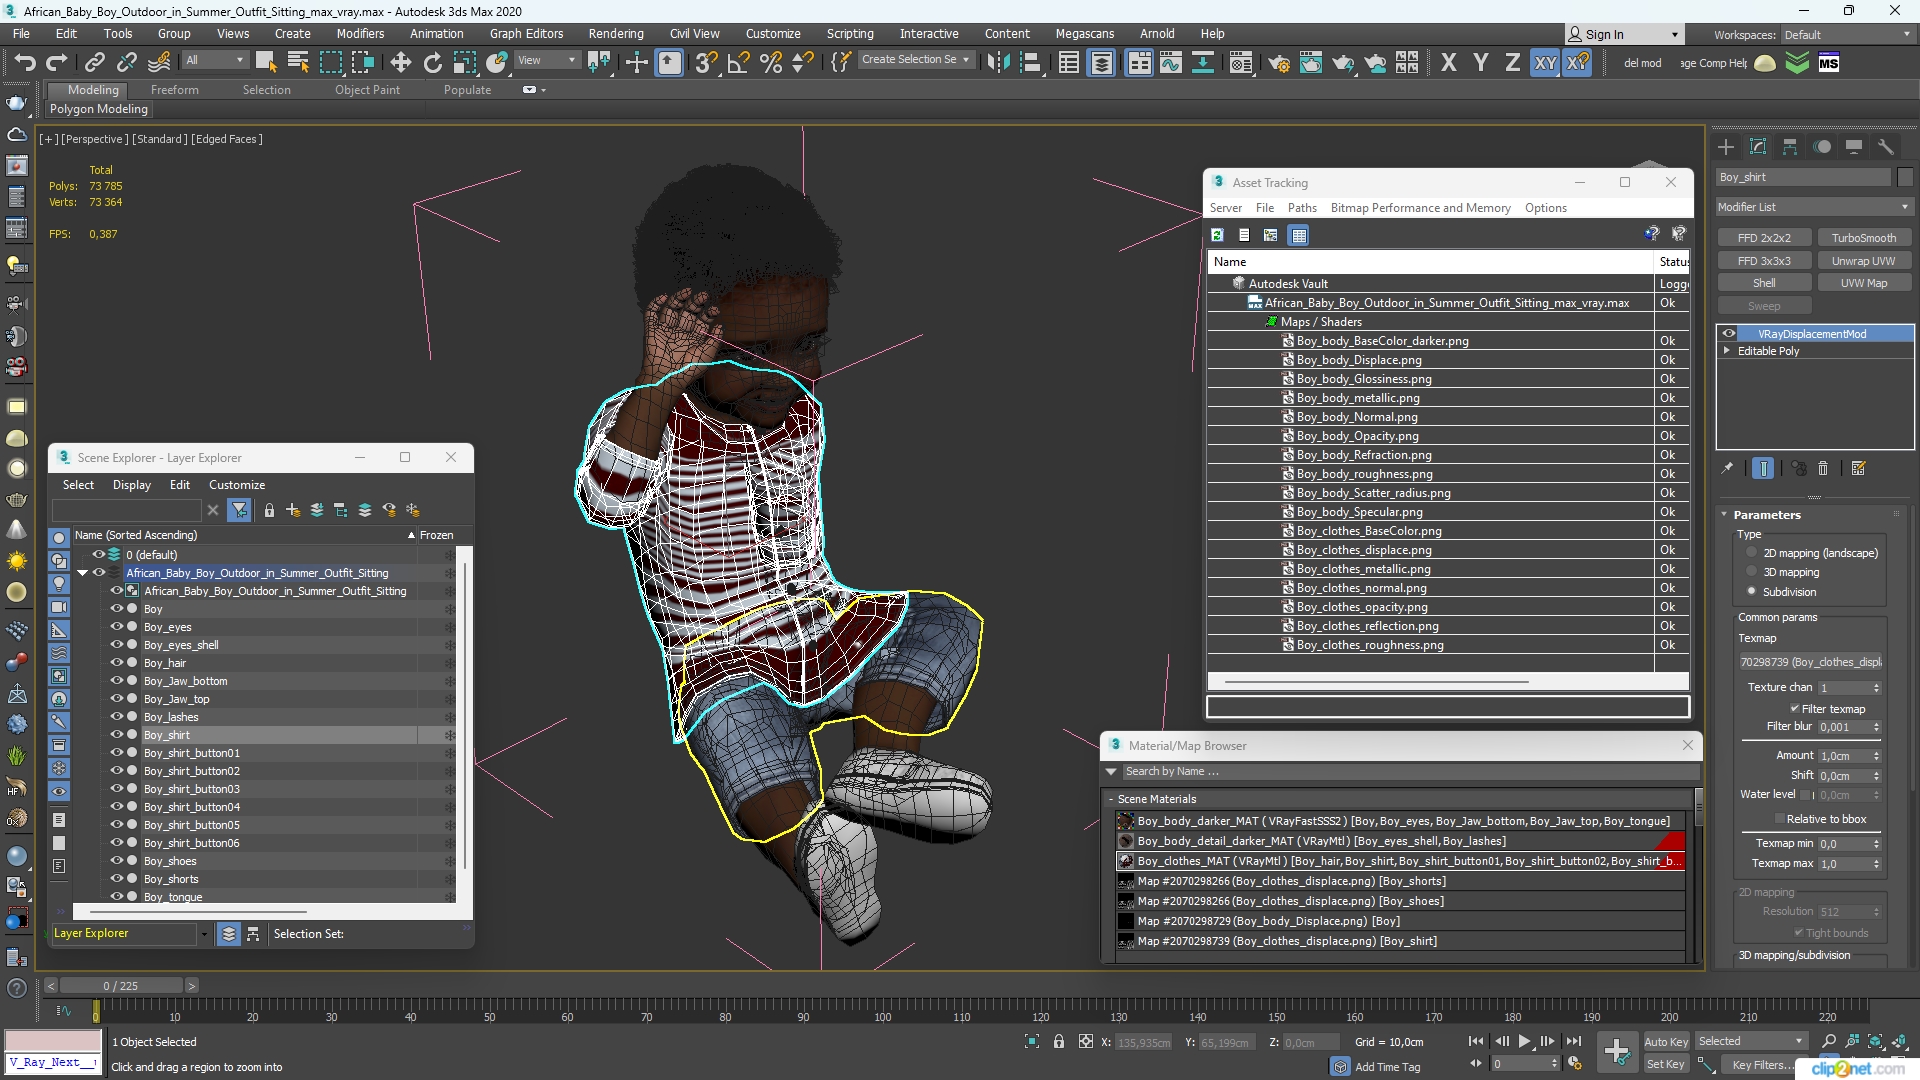The height and width of the screenshot is (1080, 1920).
Task: Toggle visibility eye of Boy_shoes
Action: coord(116,860)
